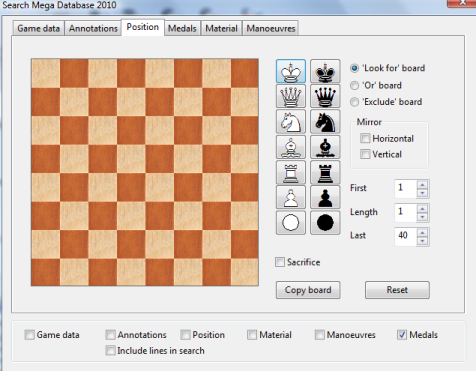Select the white circle wildcard piece
This screenshot has height=371, width=476.
[291, 223]
